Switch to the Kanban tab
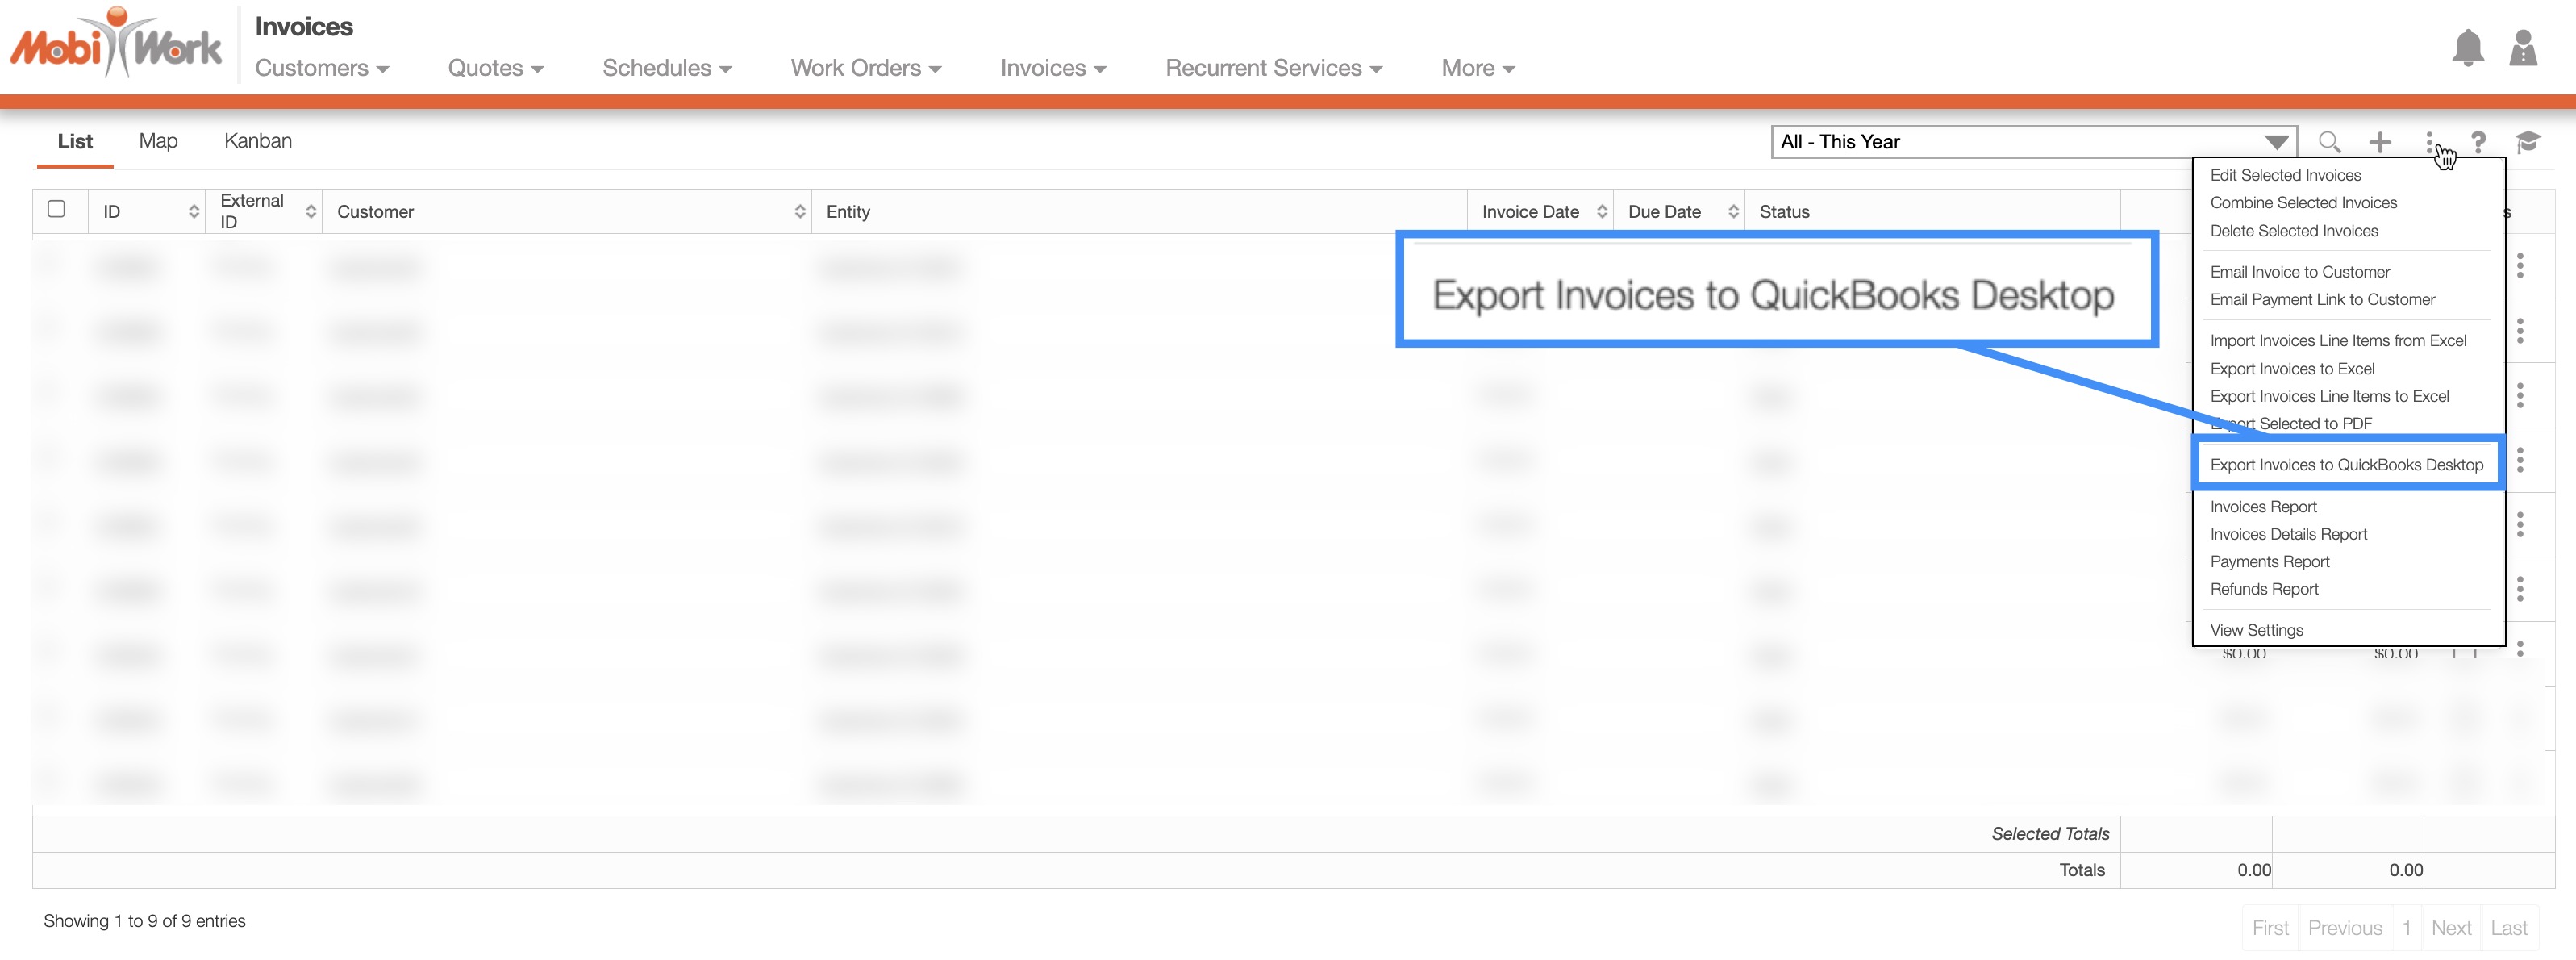Viewport: 2576px width, 960px height. coord(258,141)
